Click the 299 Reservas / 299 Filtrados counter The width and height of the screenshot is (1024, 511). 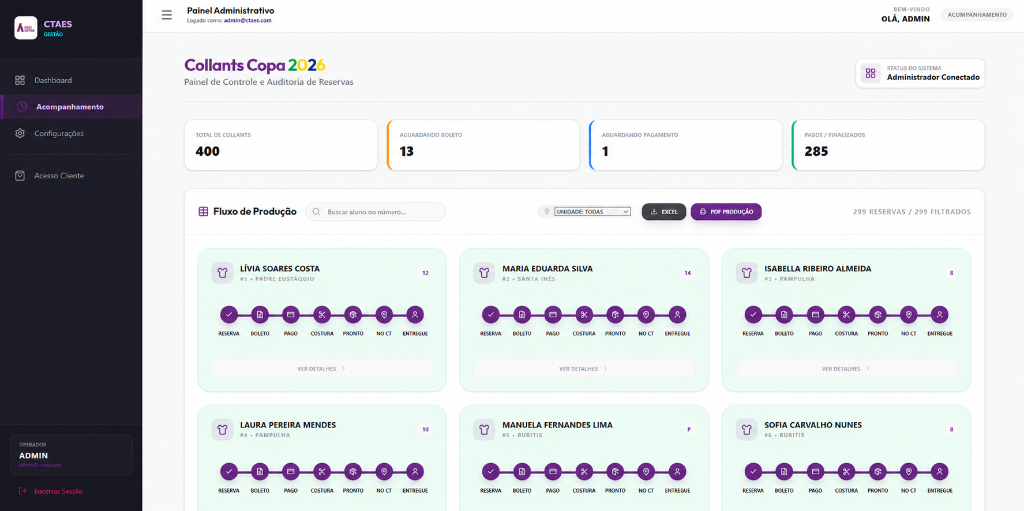pyautogui.click(x=912, y=212)
